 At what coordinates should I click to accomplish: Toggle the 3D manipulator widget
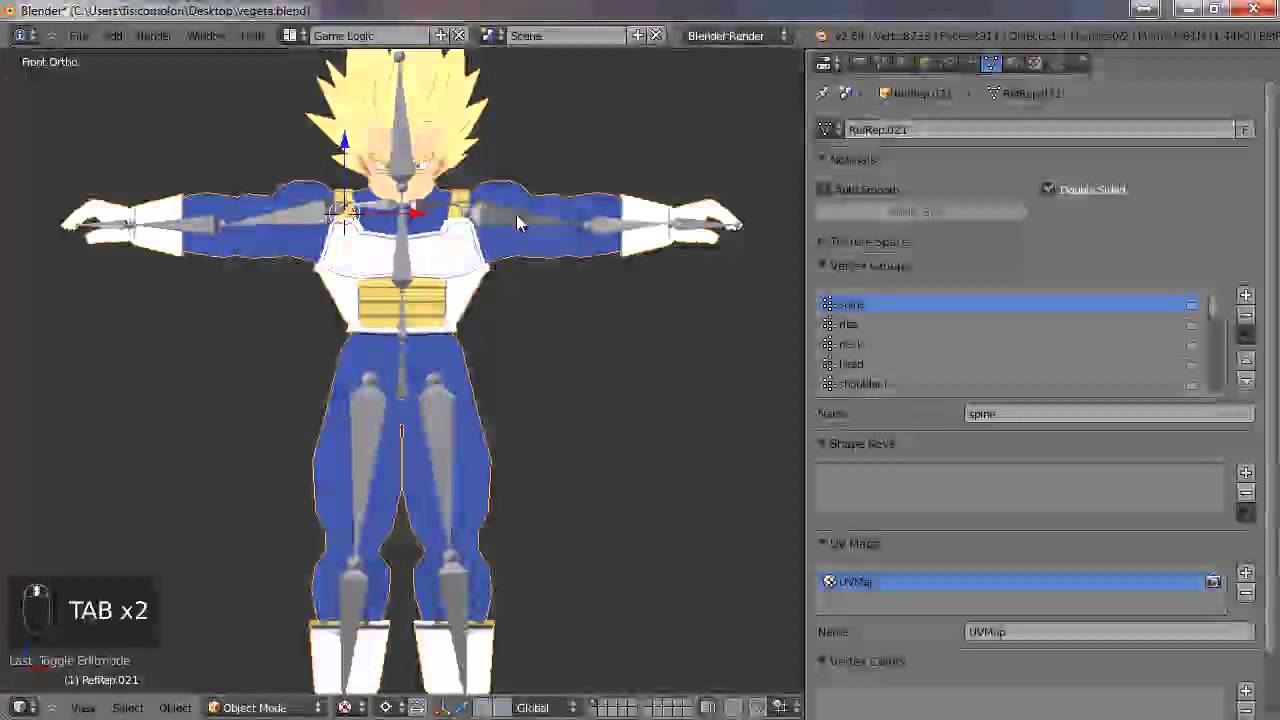(x=443, y=708)
